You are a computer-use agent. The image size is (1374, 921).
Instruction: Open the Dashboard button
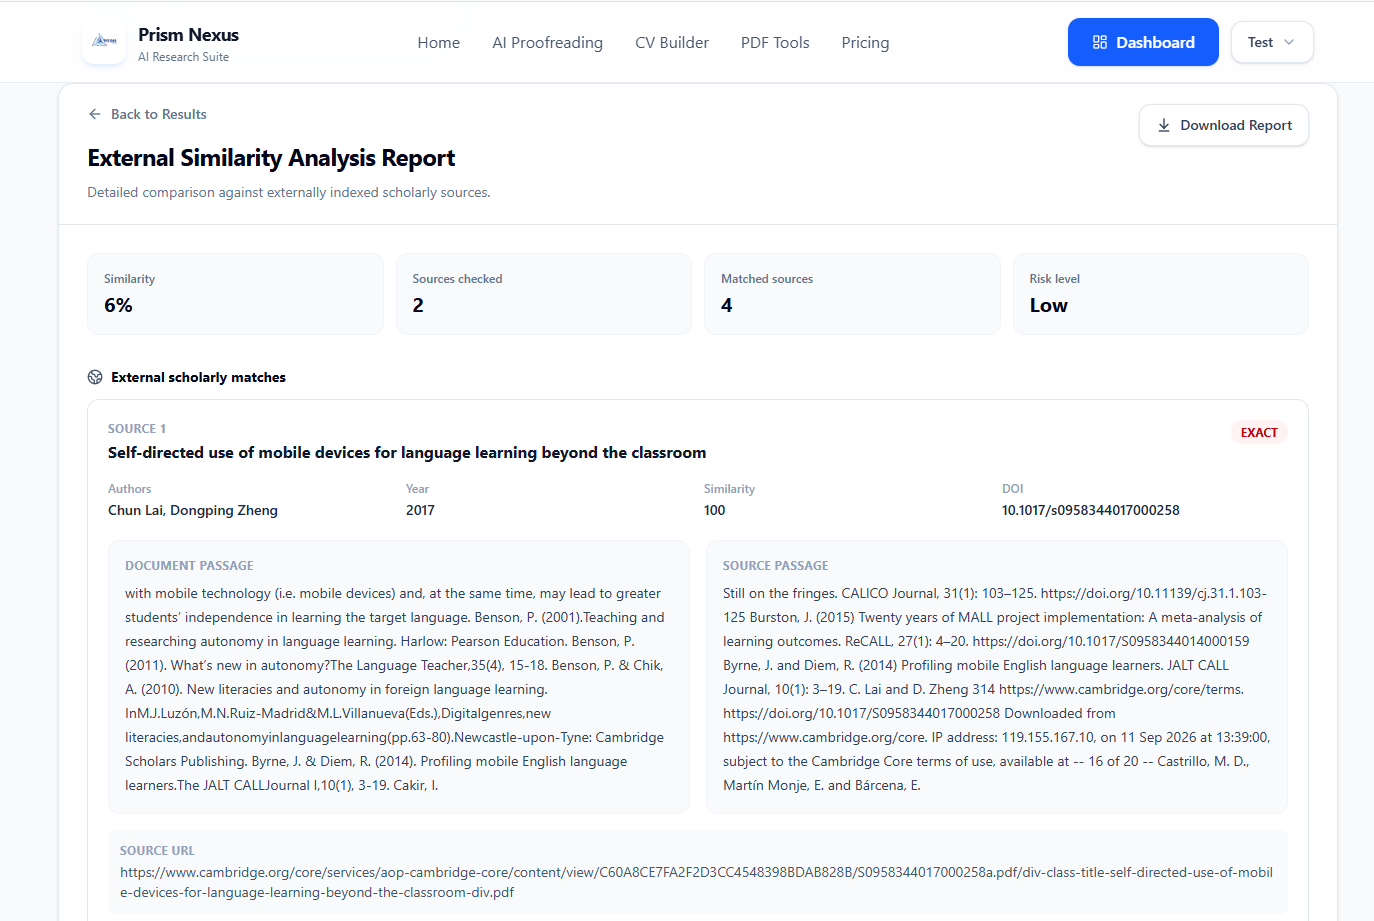pyautogui.click(x=1143, y=42)
